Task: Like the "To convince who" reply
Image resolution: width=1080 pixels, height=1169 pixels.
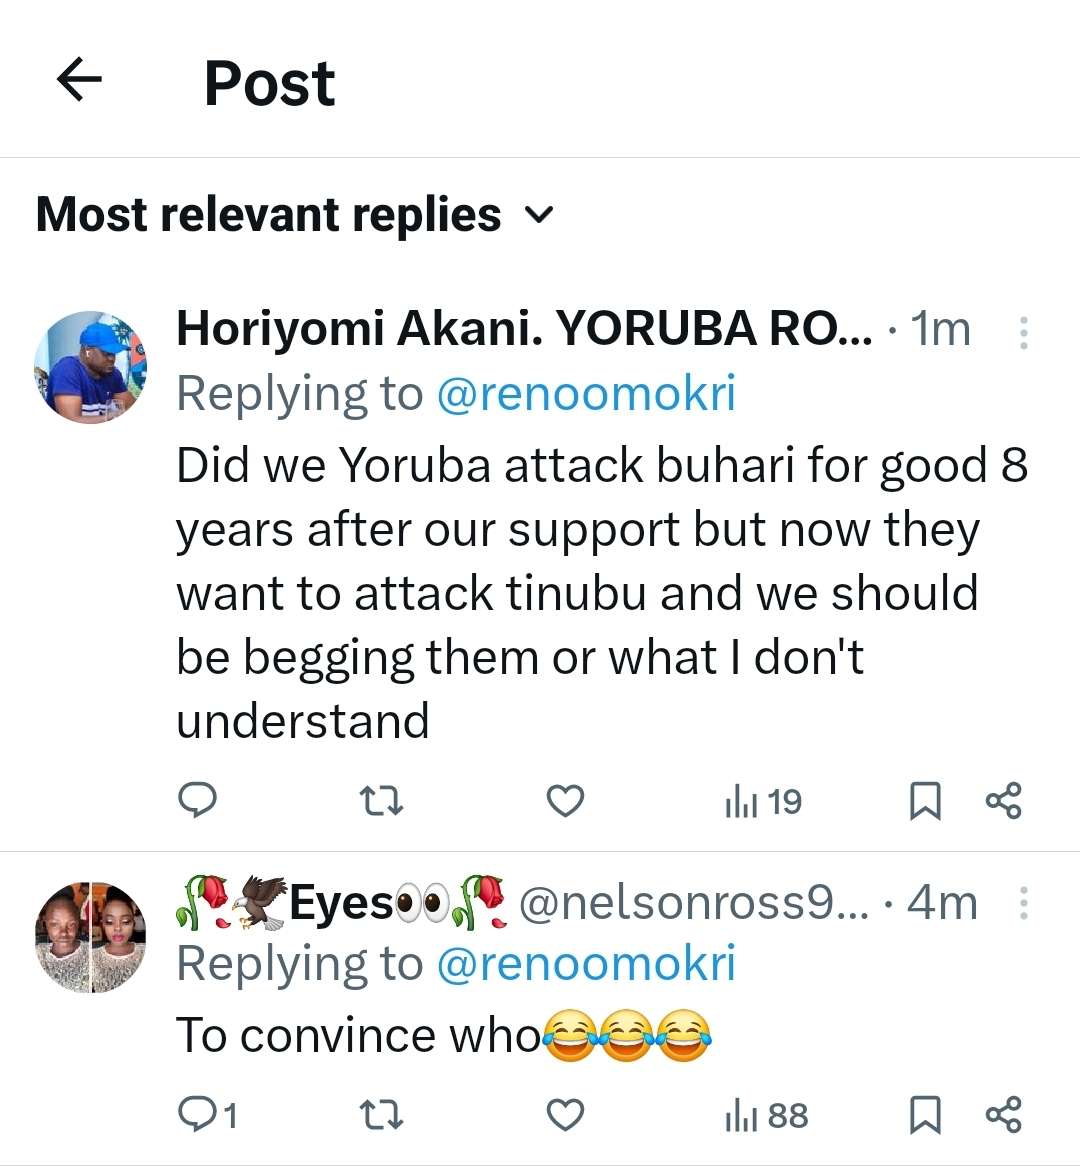Action: click(x=565, y=1115)
